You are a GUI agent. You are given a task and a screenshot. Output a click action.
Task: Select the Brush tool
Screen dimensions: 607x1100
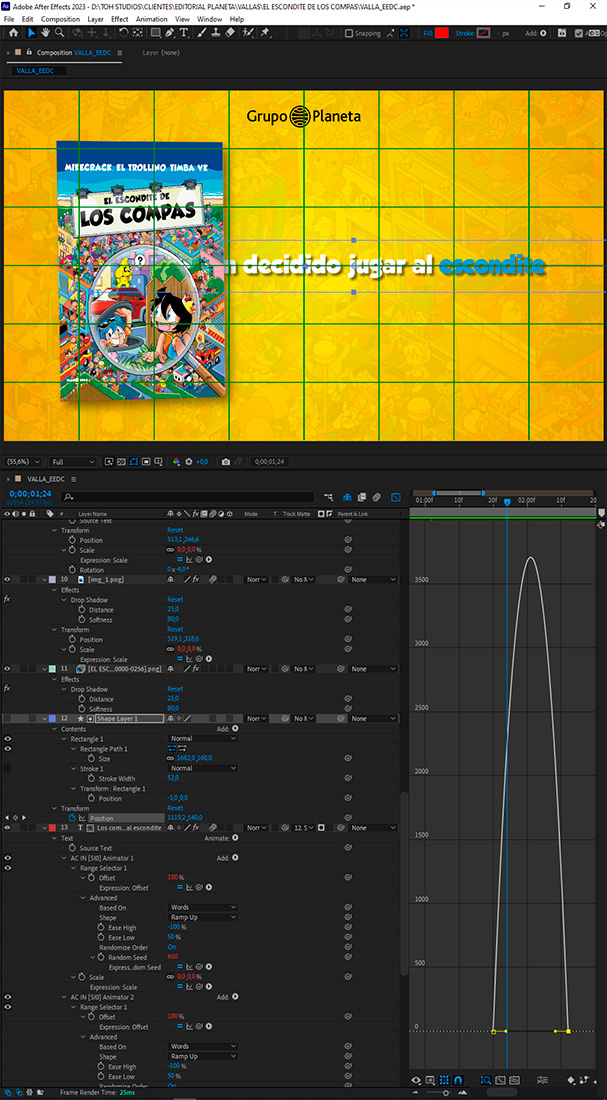point(204,32)
